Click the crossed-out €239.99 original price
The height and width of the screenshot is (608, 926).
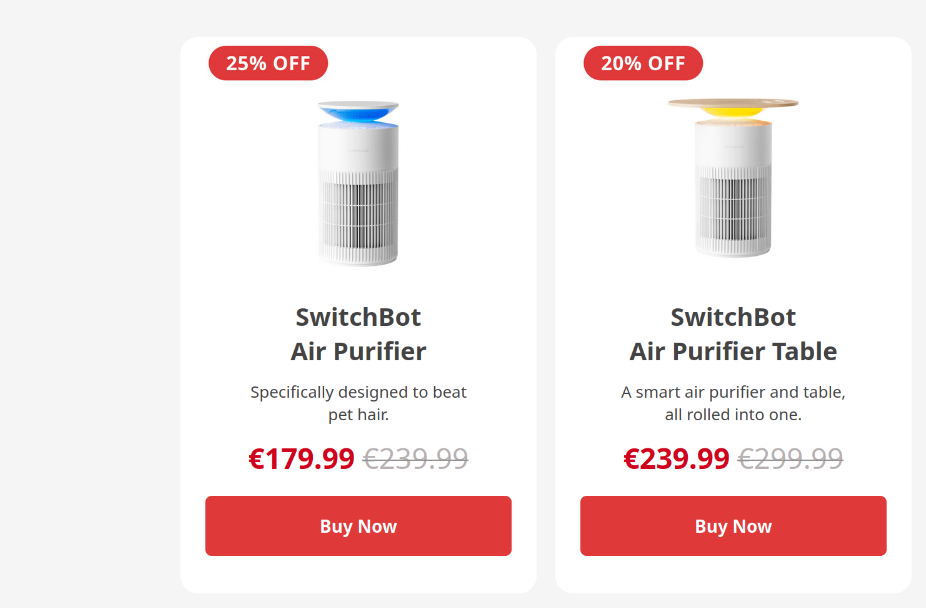[x=415, y=459]
